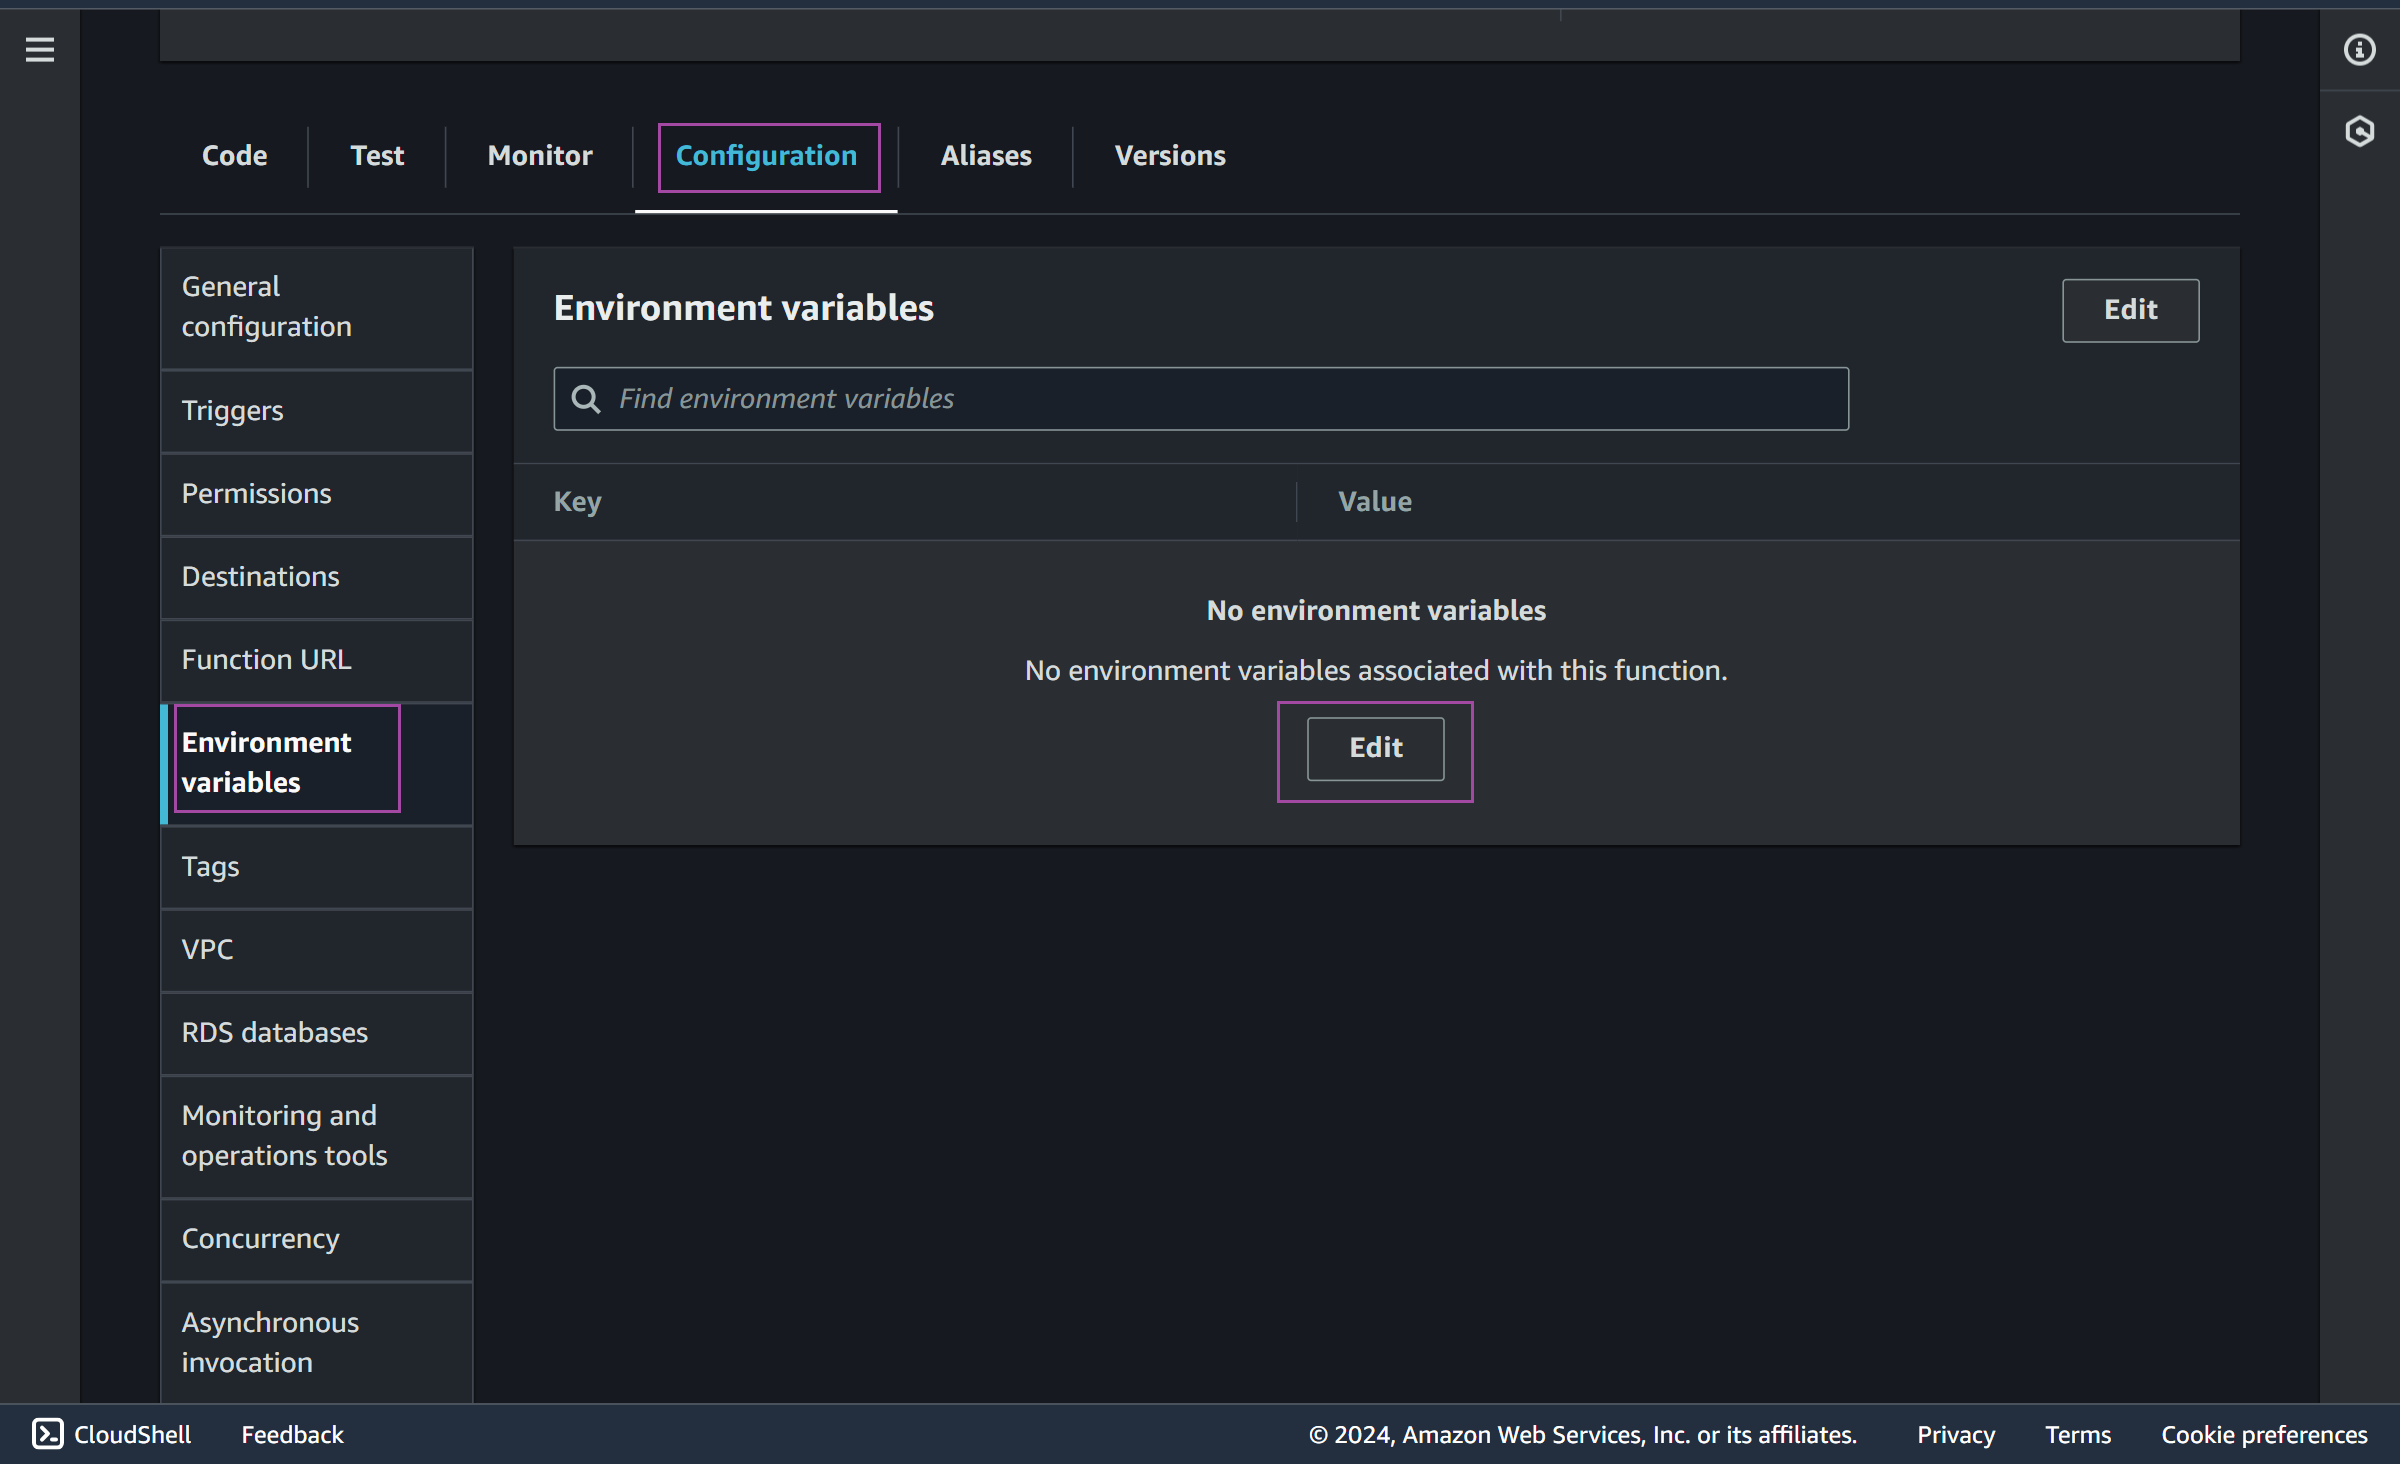Switch to the Test tab
This screenshot has height=1464, width=2400.
(x=377, y=155)
